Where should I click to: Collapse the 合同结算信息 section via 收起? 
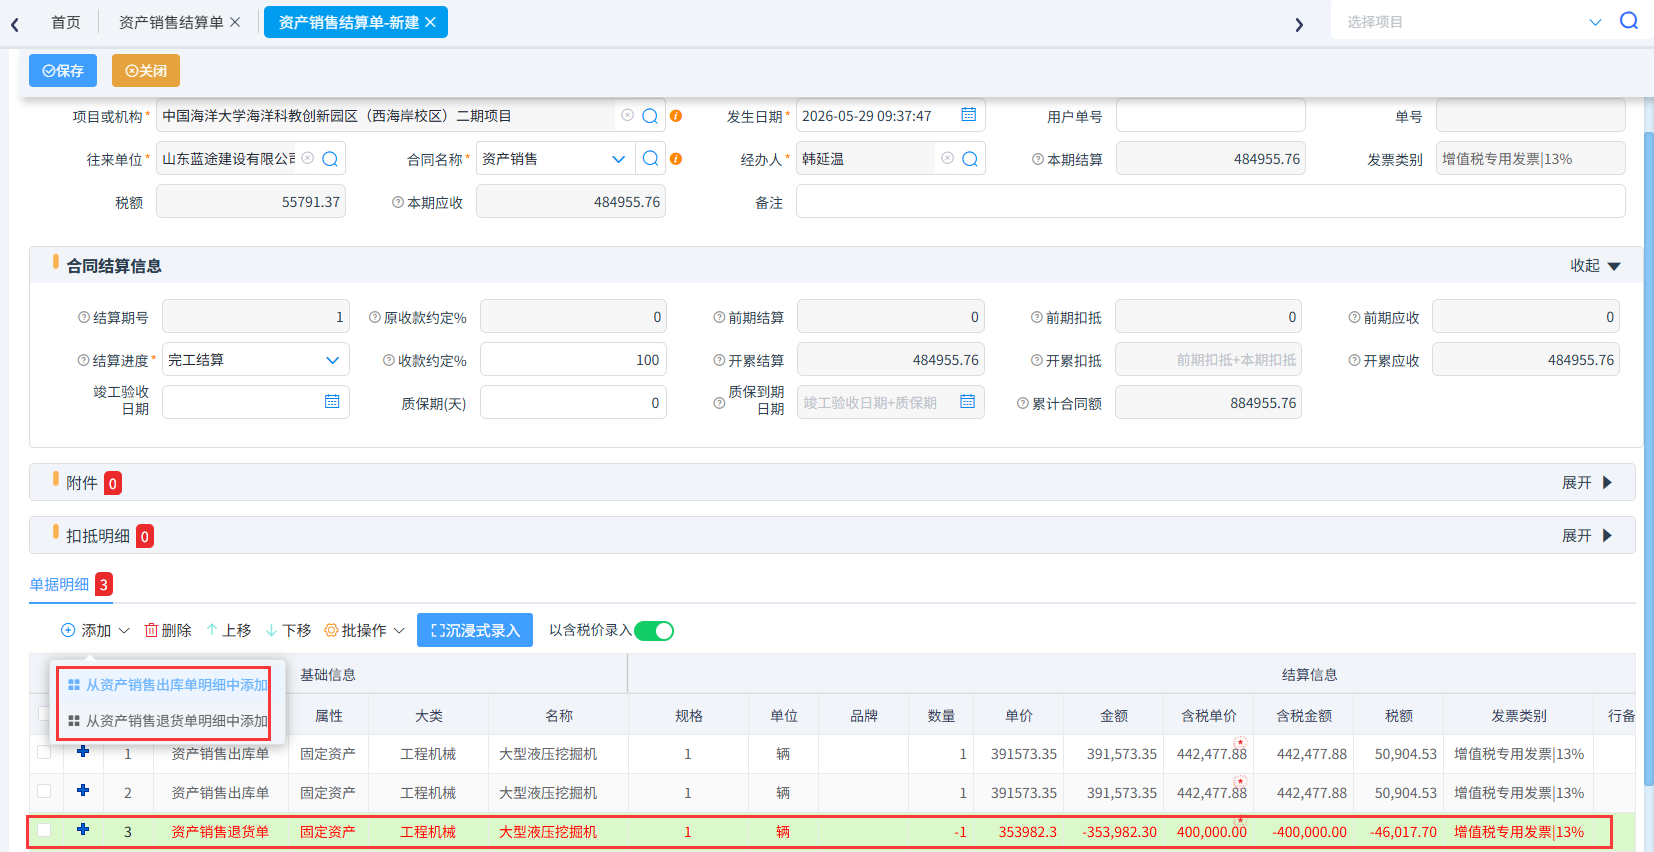point(1595,266)
